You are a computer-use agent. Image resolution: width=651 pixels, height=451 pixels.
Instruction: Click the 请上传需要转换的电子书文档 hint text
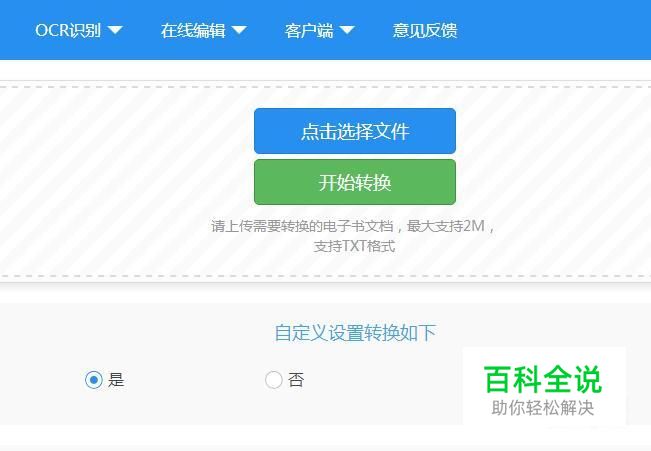pos(302,226)
